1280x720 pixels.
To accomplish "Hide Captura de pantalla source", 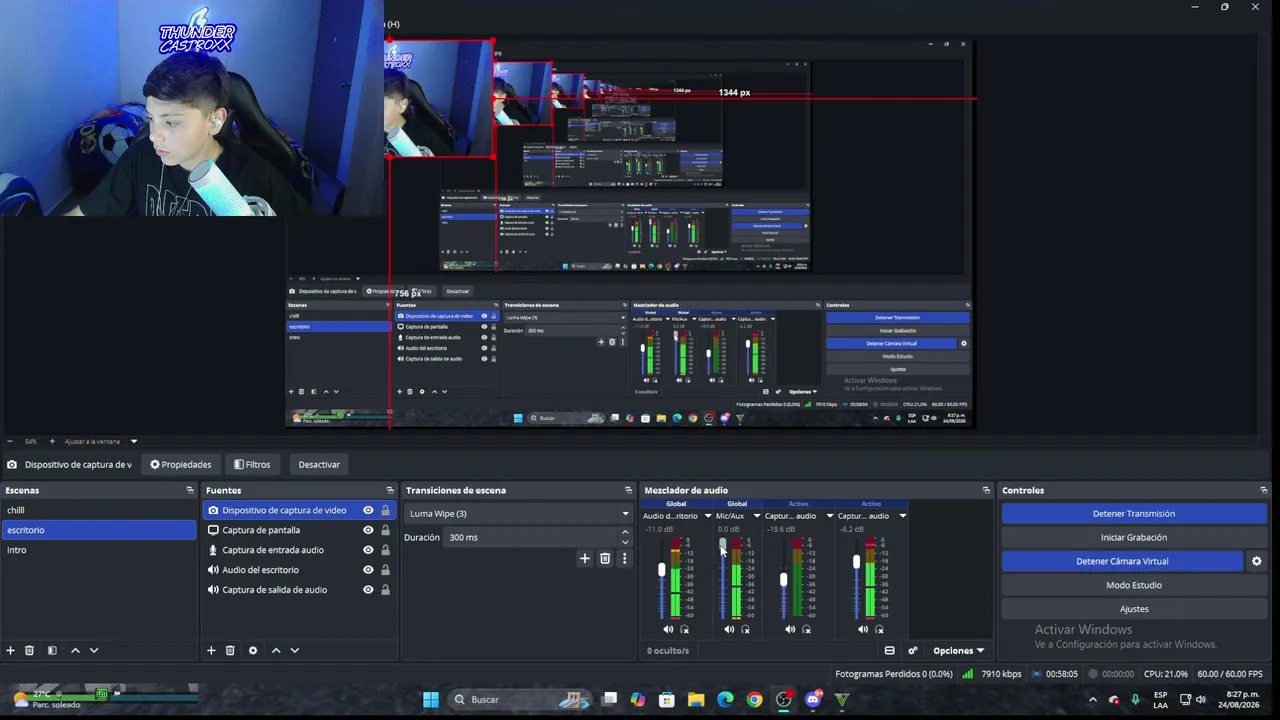I will (x=368, y=530).
